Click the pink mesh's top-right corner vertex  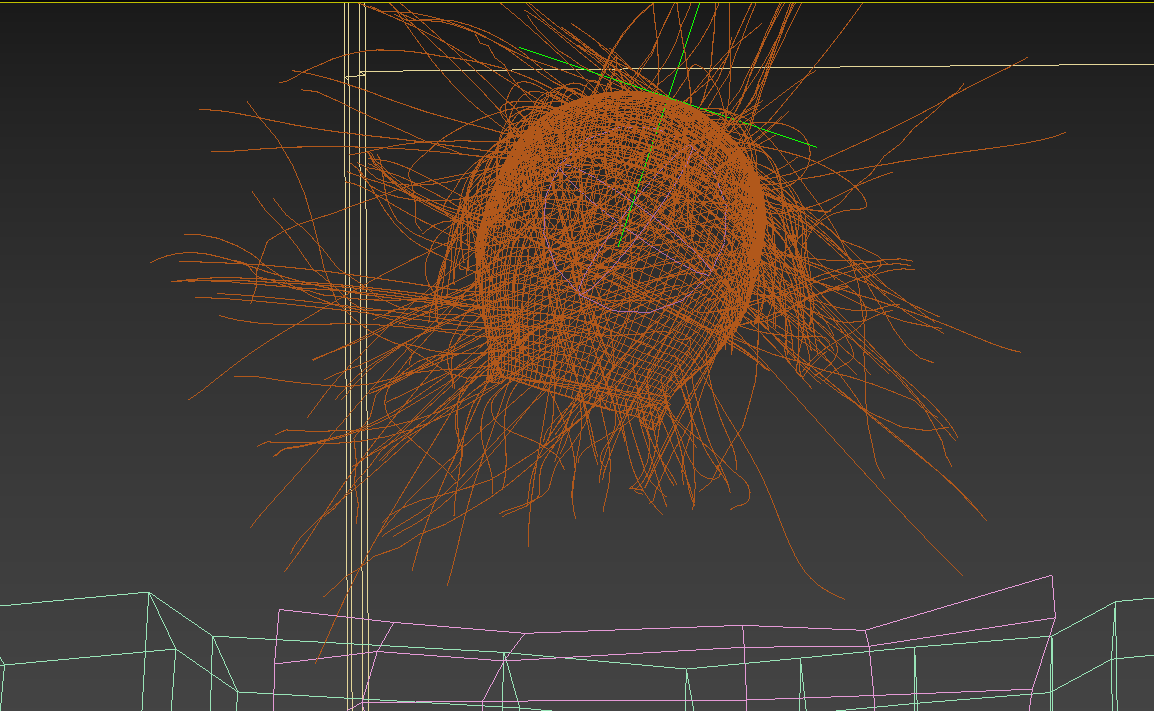click(1052, 576)
